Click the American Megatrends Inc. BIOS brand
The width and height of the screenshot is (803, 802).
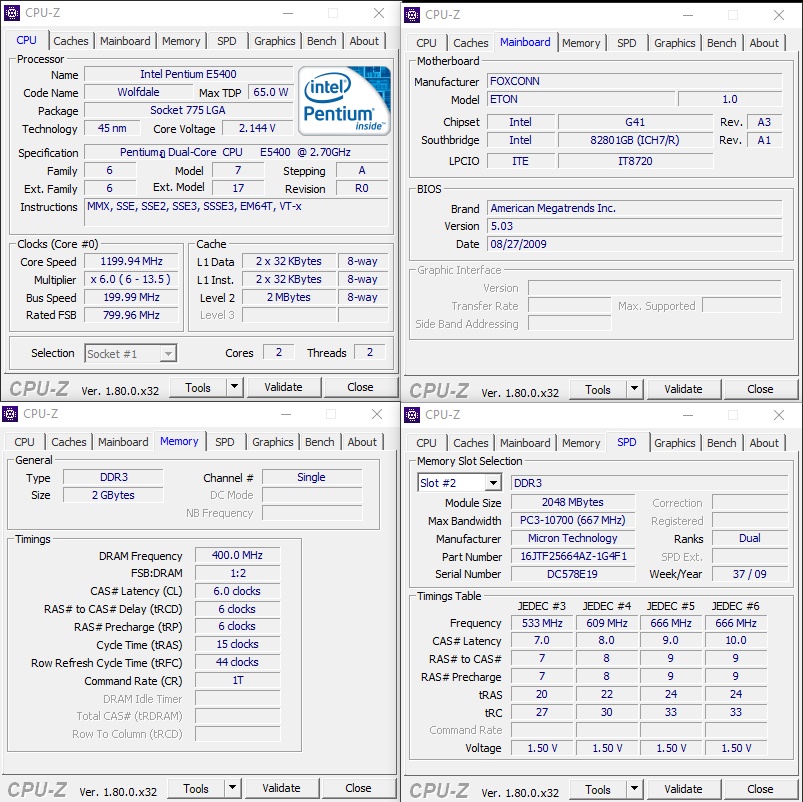[635, 208]
